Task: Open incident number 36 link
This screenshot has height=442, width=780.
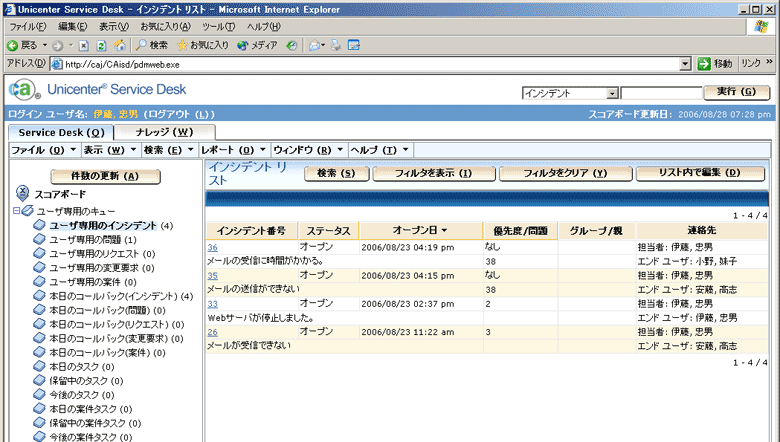Action: coord(212,246)
